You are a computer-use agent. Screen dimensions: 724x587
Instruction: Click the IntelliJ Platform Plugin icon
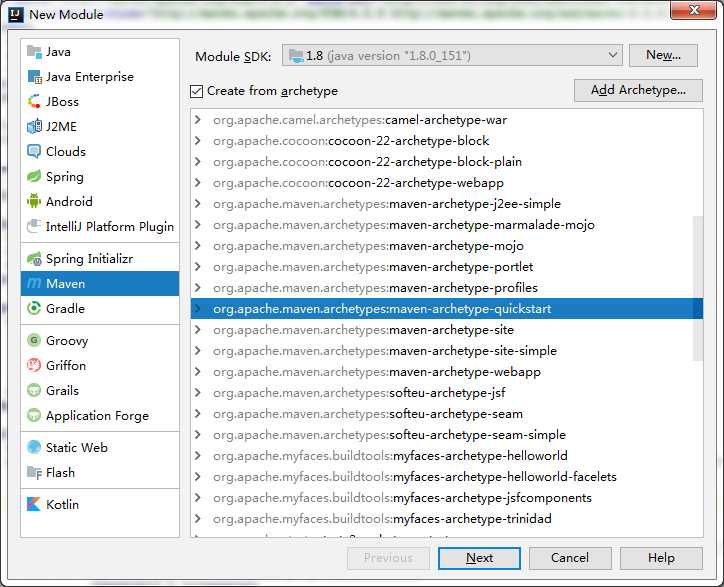[34, 226]
